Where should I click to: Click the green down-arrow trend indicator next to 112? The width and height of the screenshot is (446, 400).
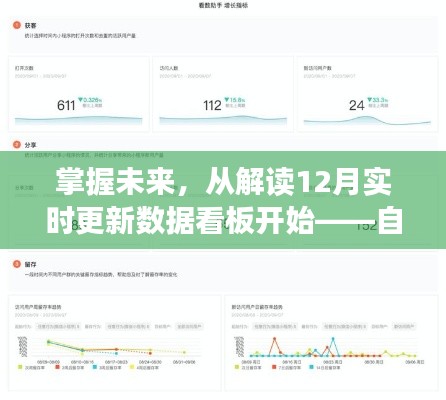(226, 100)
